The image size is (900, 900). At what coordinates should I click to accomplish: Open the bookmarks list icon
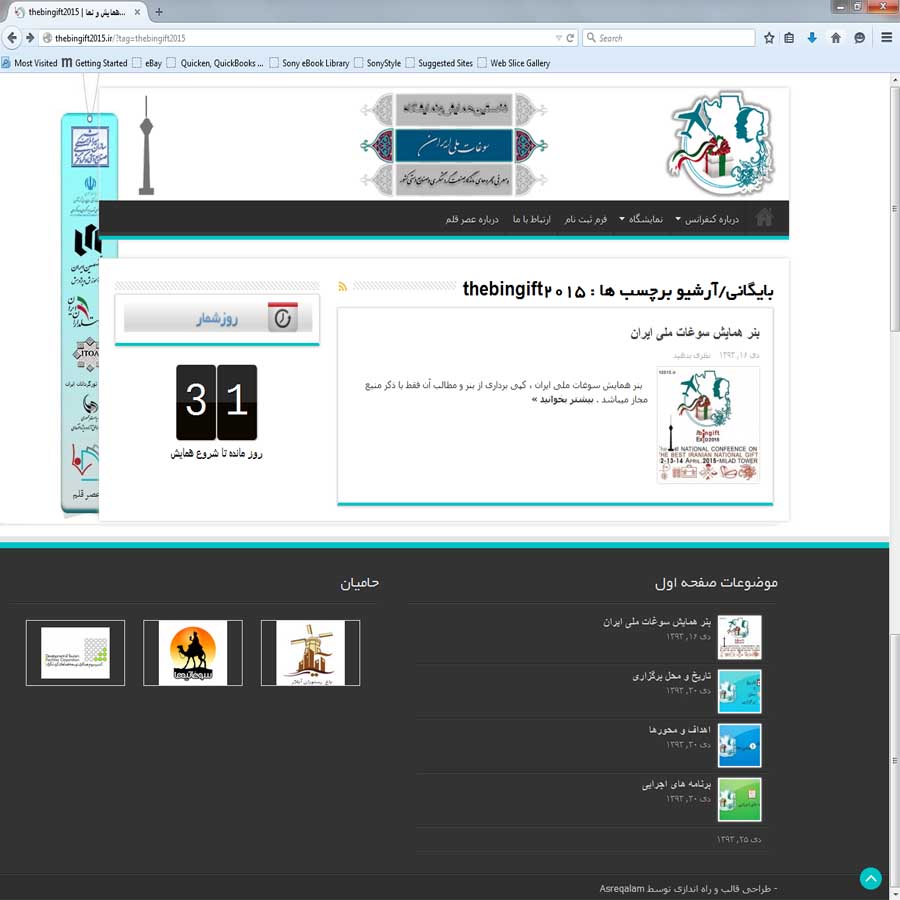click(x=790, y=38)
